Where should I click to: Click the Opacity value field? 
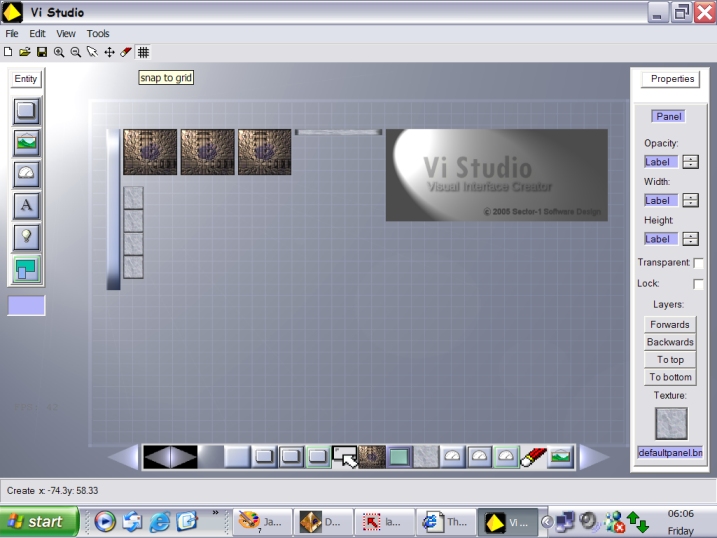tap(660, 162)
